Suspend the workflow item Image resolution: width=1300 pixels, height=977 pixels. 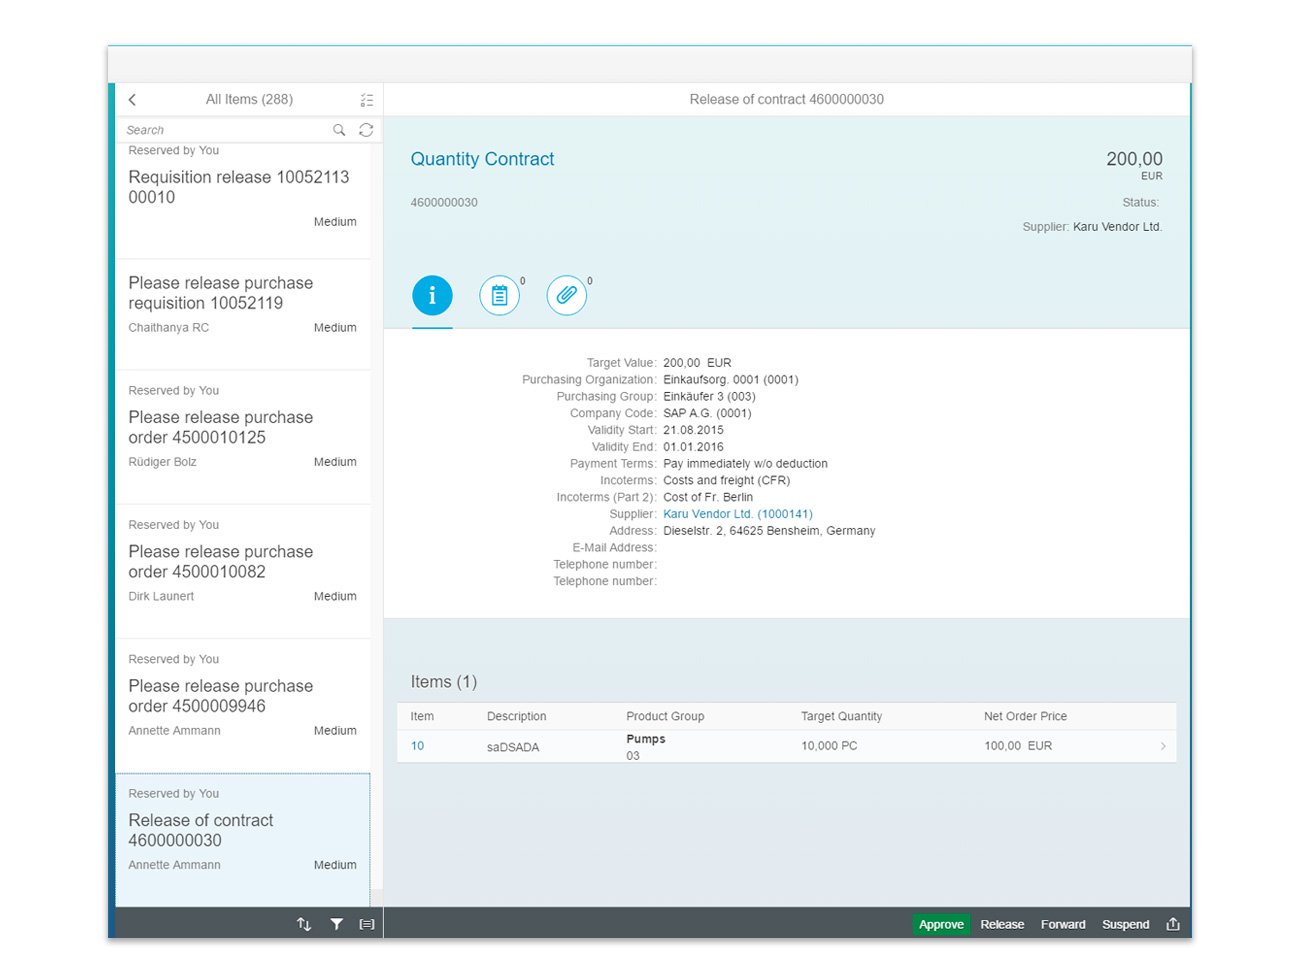coord(1125,924)
